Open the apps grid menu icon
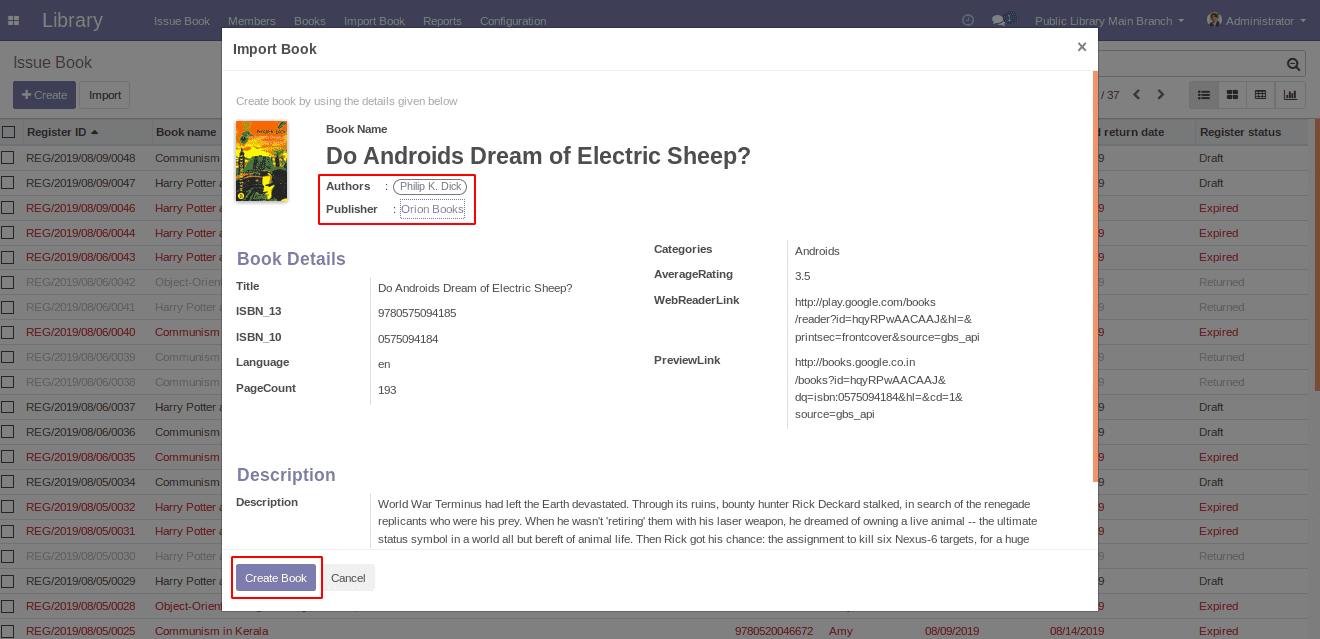This screenshot has width=1320, height=639. point(13,20)
